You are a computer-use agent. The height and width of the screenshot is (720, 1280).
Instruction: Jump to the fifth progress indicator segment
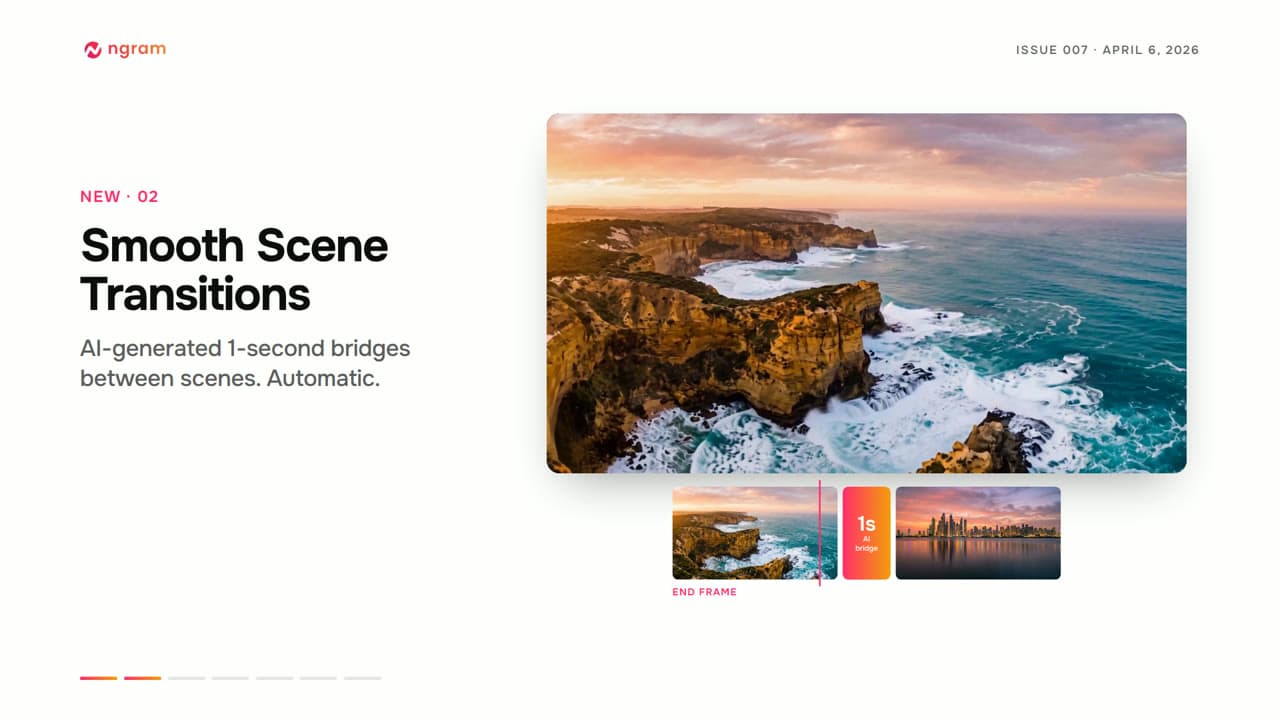point(274,678)
